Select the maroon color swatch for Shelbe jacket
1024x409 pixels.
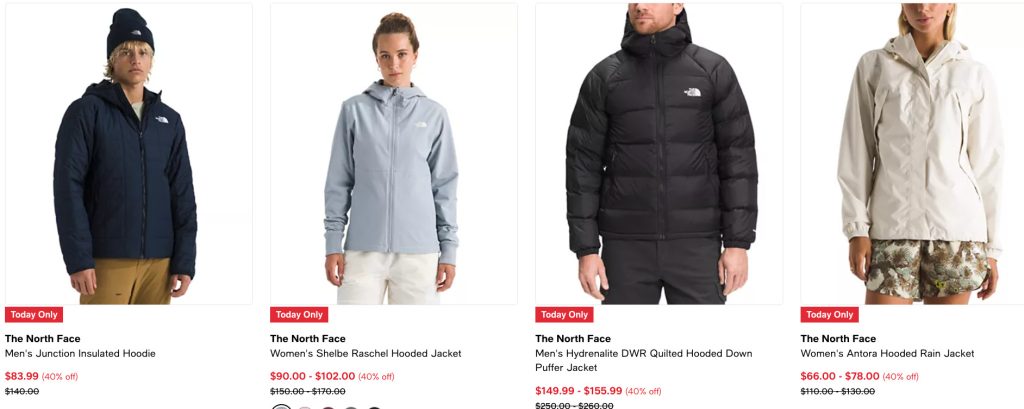328,406
